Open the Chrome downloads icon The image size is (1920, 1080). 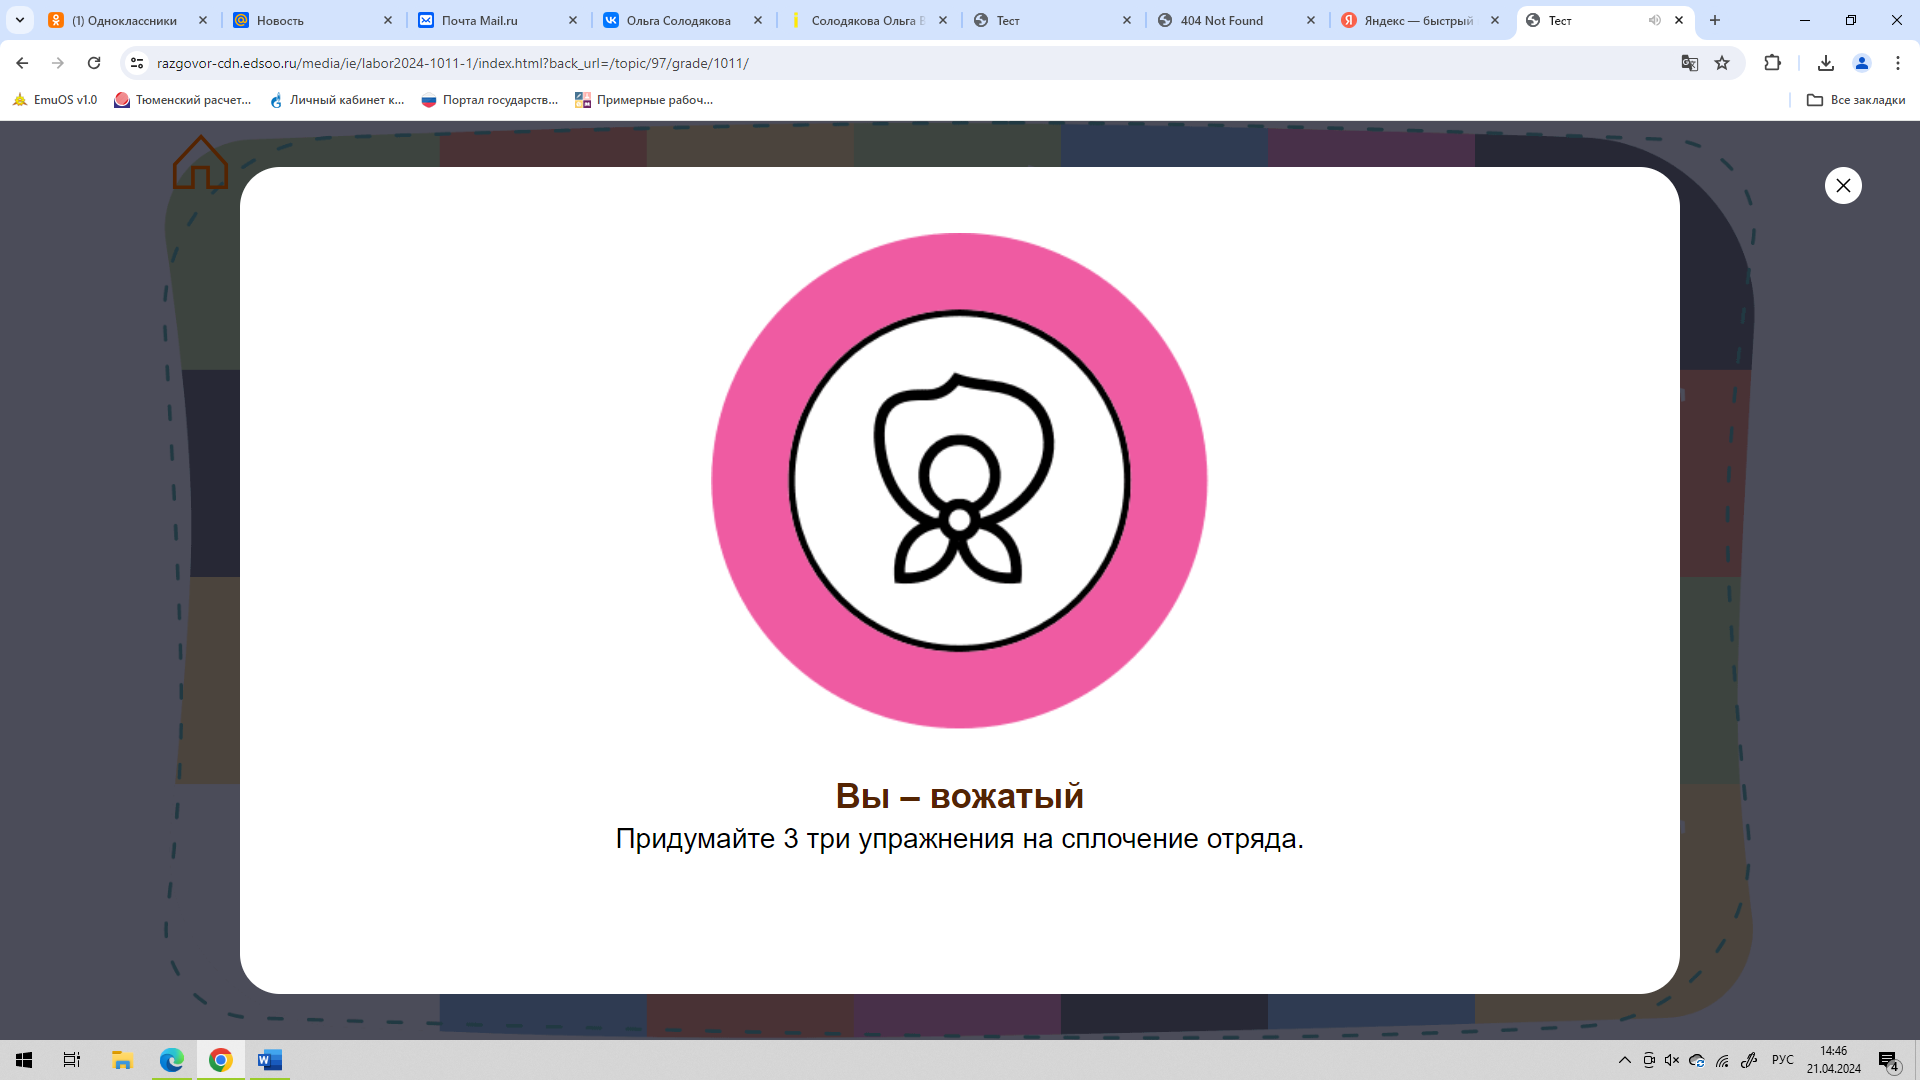click(x=1826, y=63)
